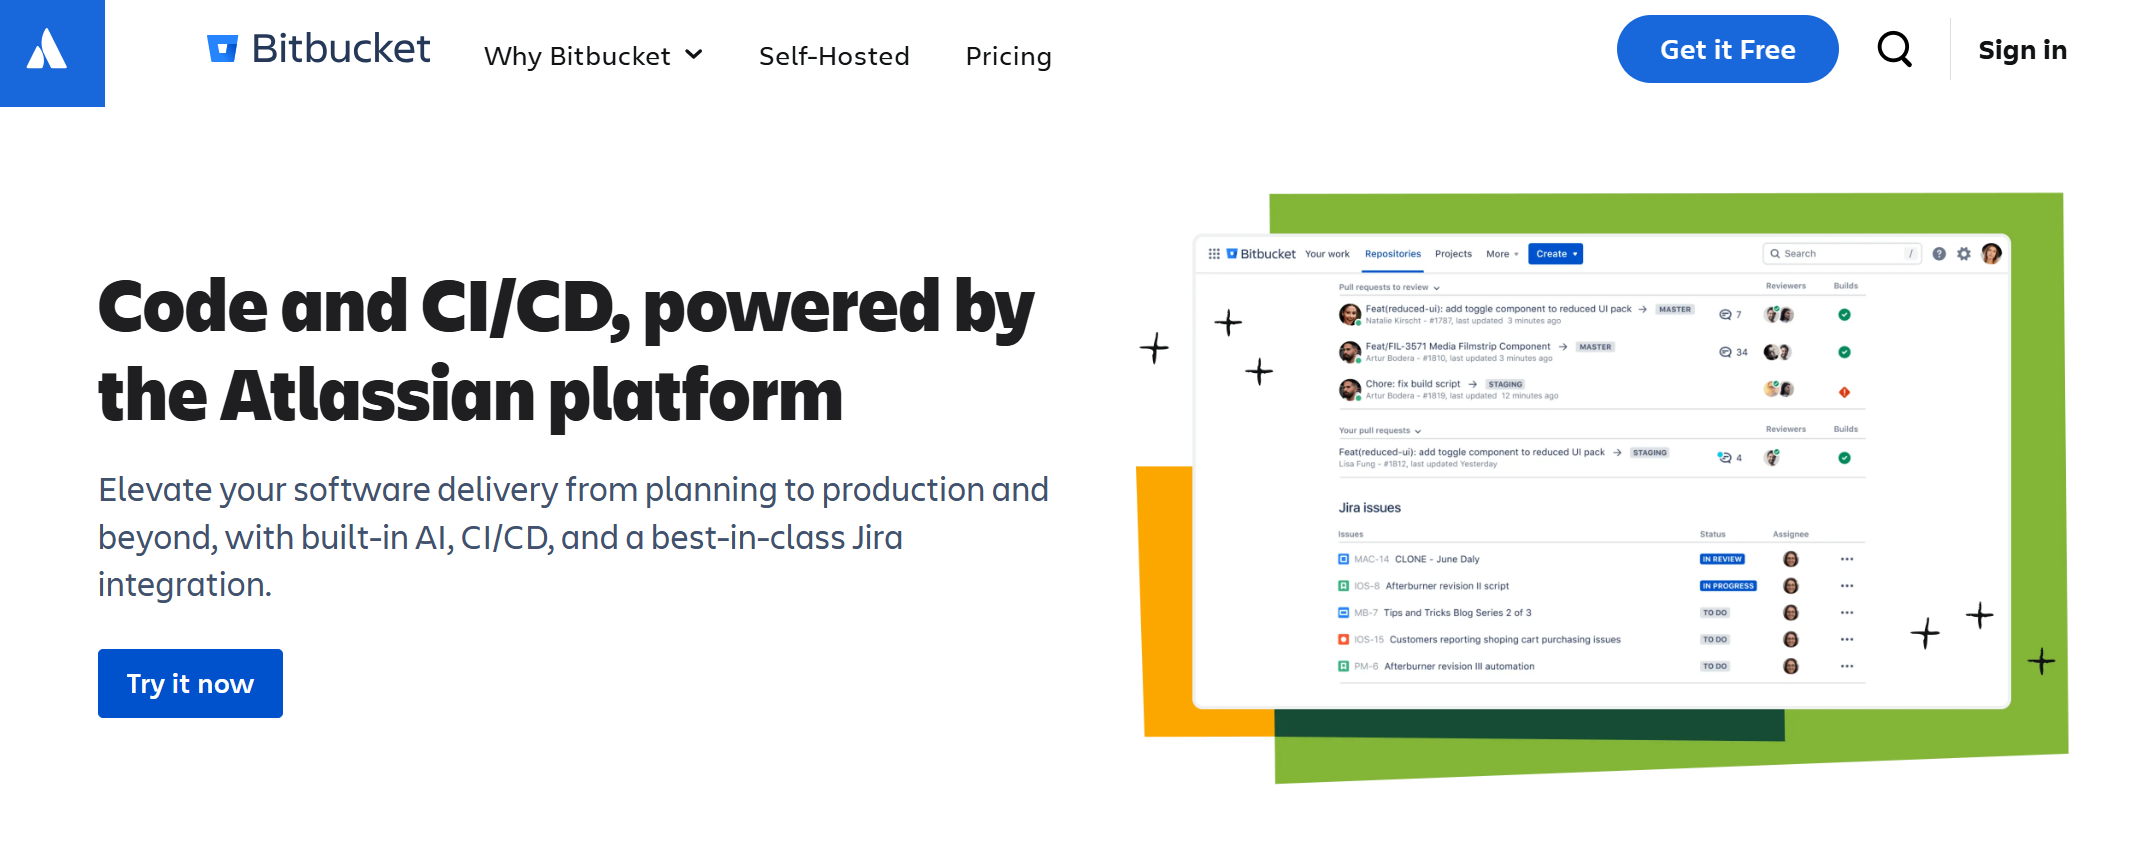This screenshot has width=2146, height=846.
Task: Click the 'Jira issues' heading in the screenshot
Action: (x=1369, y=508)
